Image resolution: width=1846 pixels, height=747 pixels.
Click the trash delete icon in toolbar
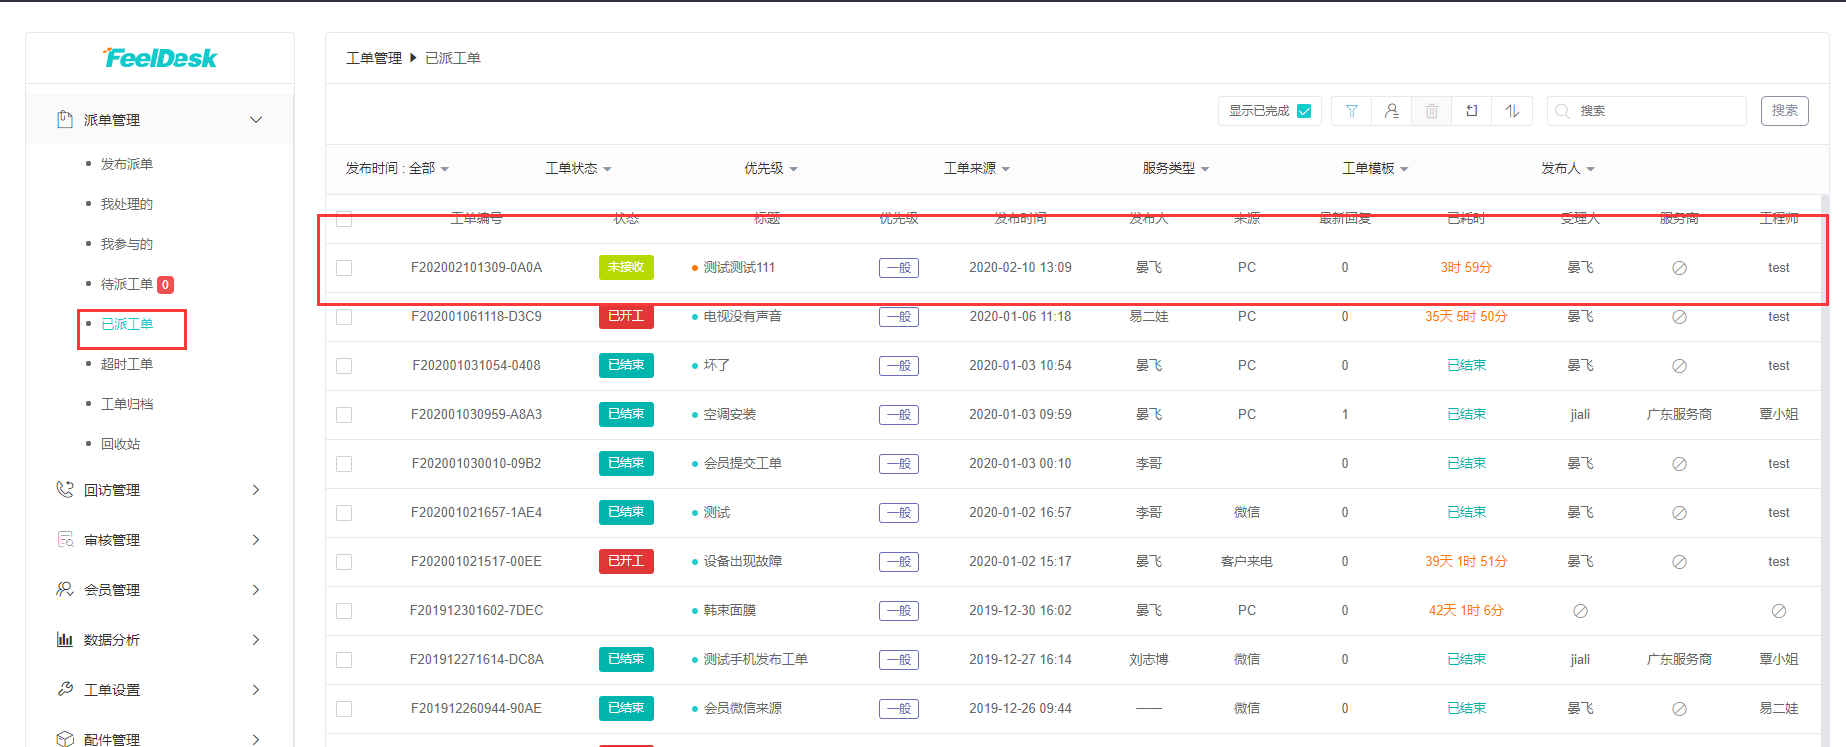tap(1431, 111)
